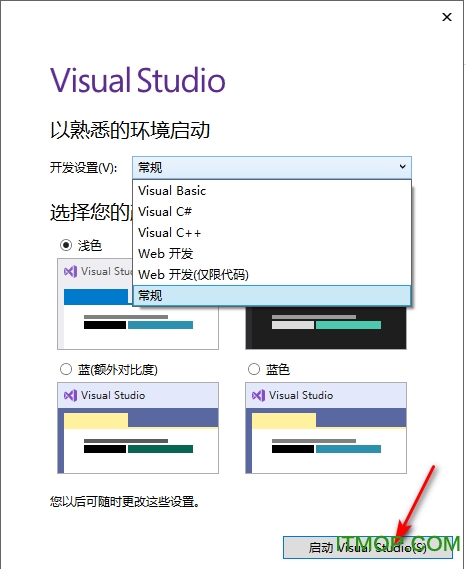Choose Web 开发 from the list

[x=272, y=254]
